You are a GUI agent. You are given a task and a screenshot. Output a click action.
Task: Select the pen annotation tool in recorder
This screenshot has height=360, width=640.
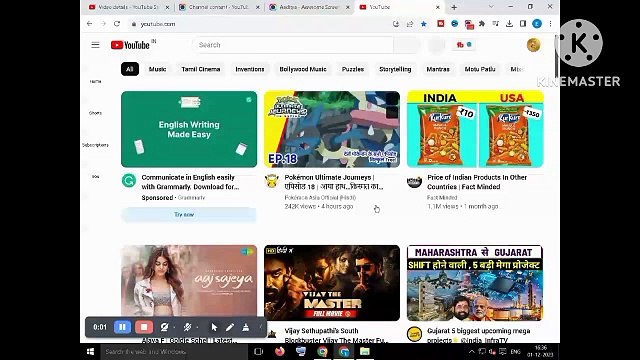(230, 327)
